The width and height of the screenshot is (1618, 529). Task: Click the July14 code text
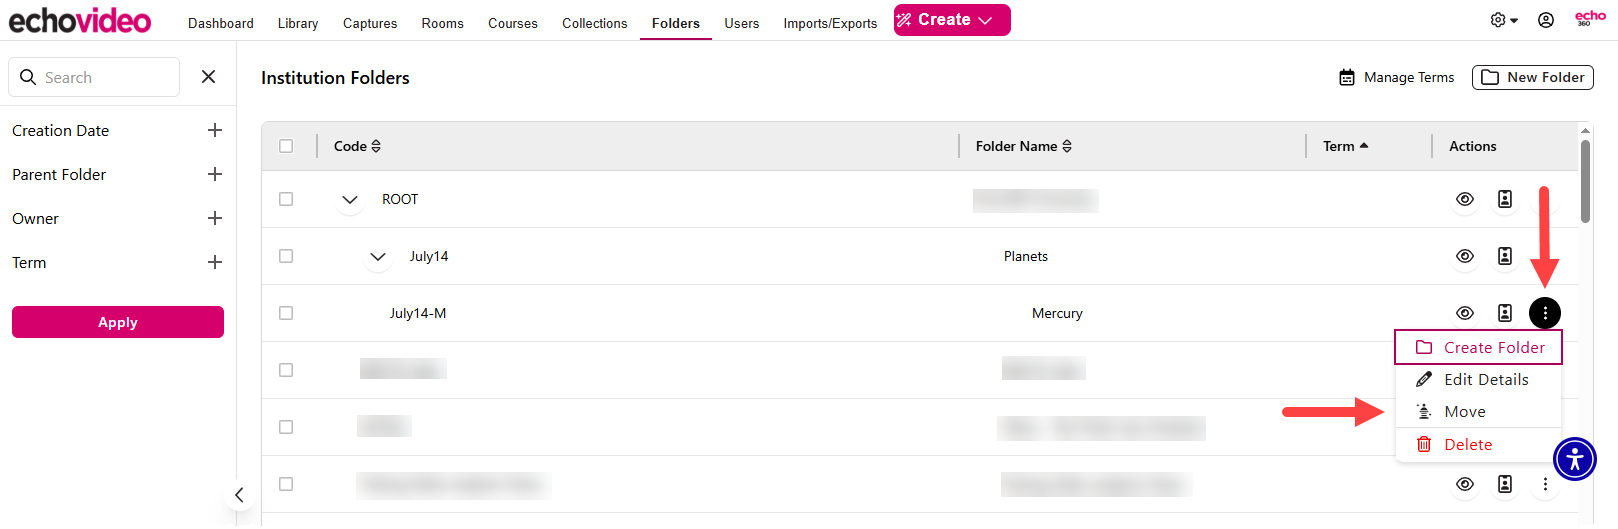click(429, 256)
